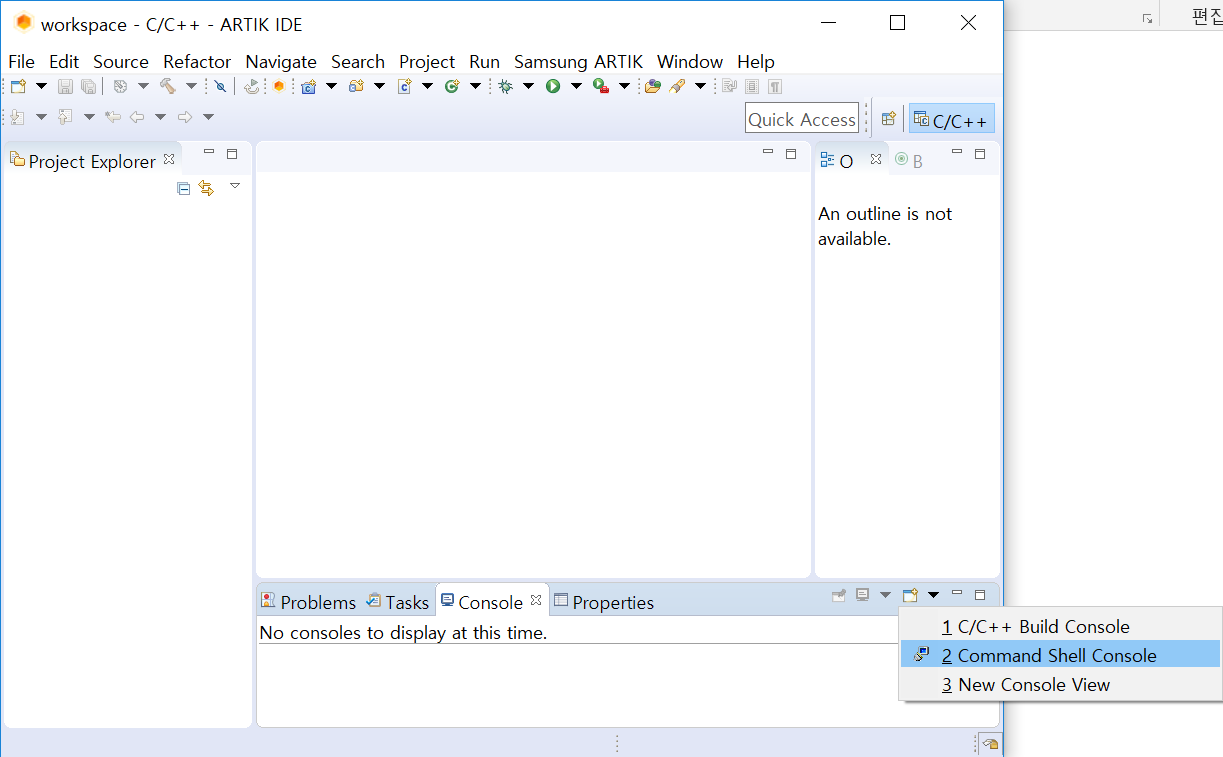Click the Open Element folder icon
The image size is (1223, 757).
tap(653, 87)
